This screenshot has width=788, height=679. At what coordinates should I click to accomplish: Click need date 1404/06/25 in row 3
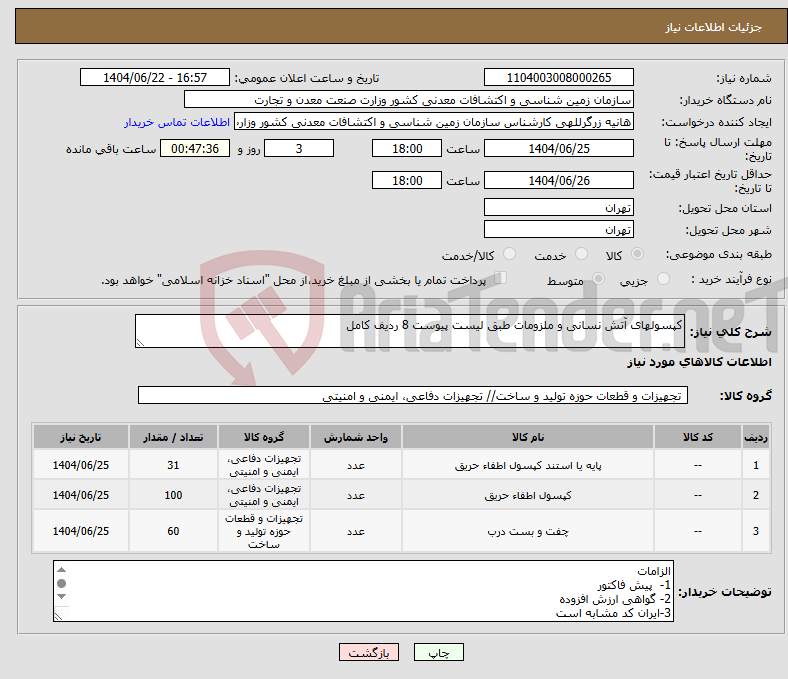[x=81, y=531]
